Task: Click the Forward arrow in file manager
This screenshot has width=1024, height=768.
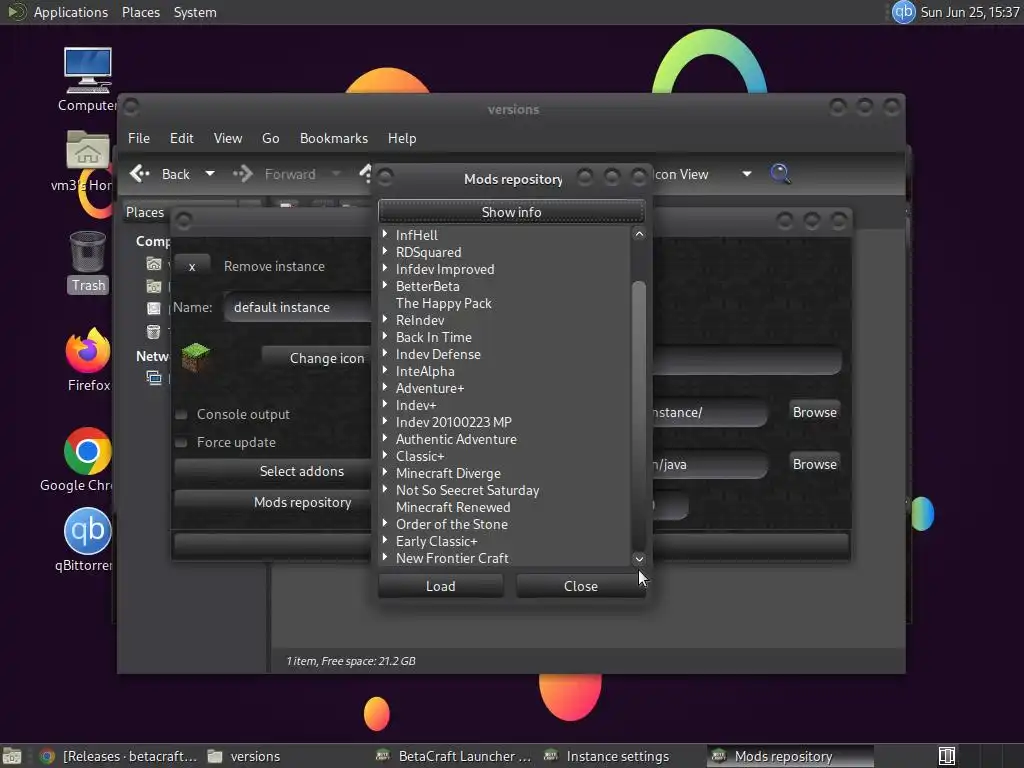Action: coord(243,174)
